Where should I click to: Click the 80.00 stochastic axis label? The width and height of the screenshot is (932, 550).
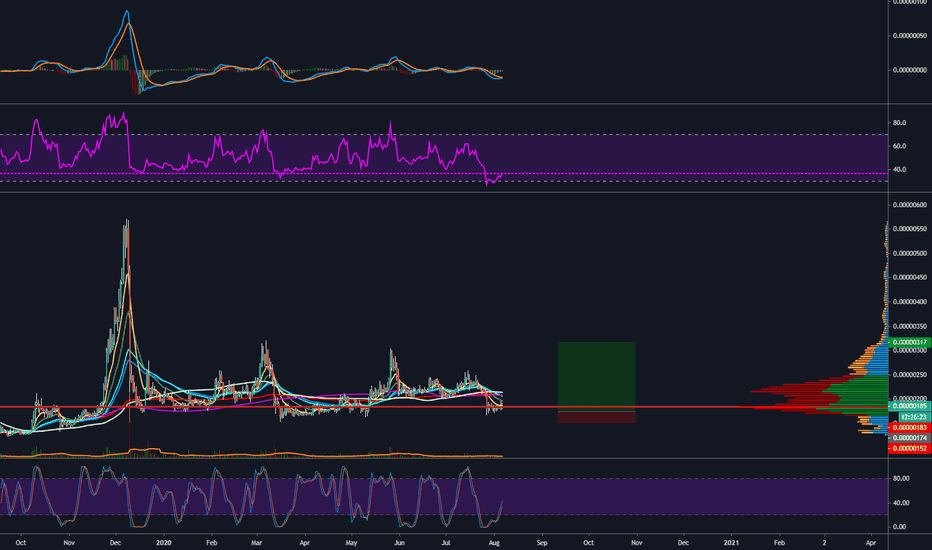(900, 479)
